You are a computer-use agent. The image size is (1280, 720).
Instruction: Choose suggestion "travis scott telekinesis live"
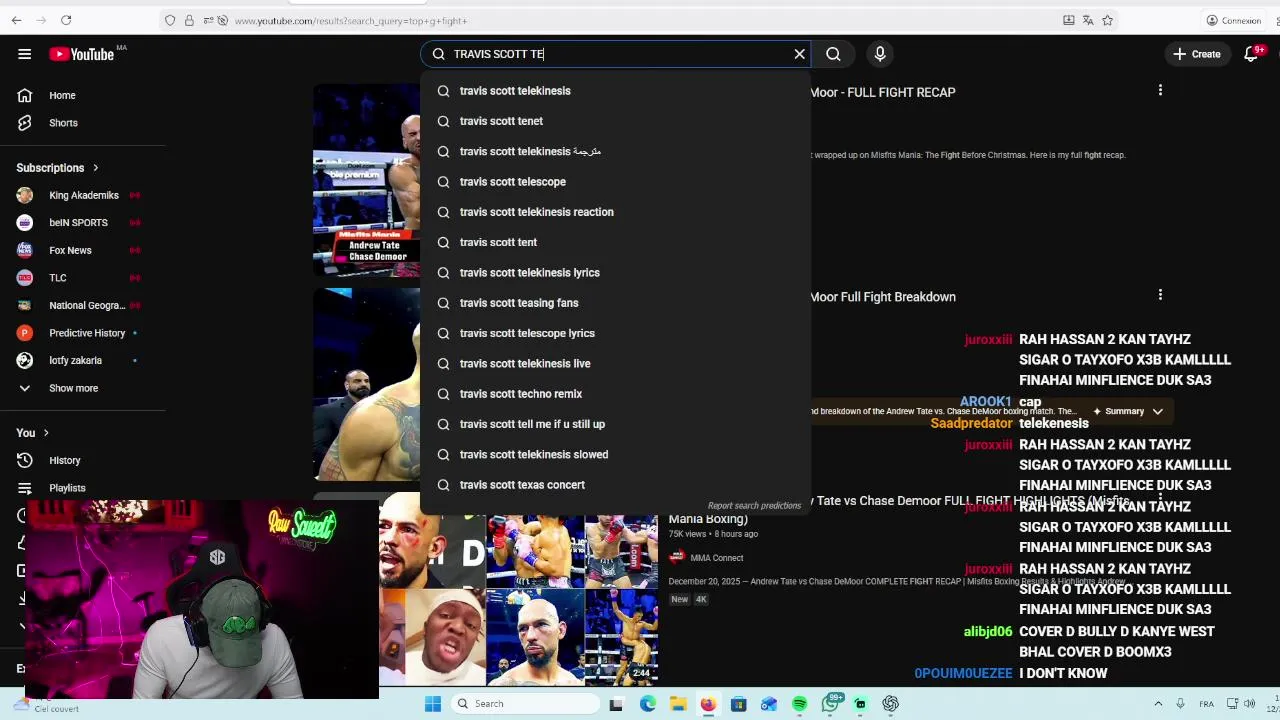click(615, 363)
